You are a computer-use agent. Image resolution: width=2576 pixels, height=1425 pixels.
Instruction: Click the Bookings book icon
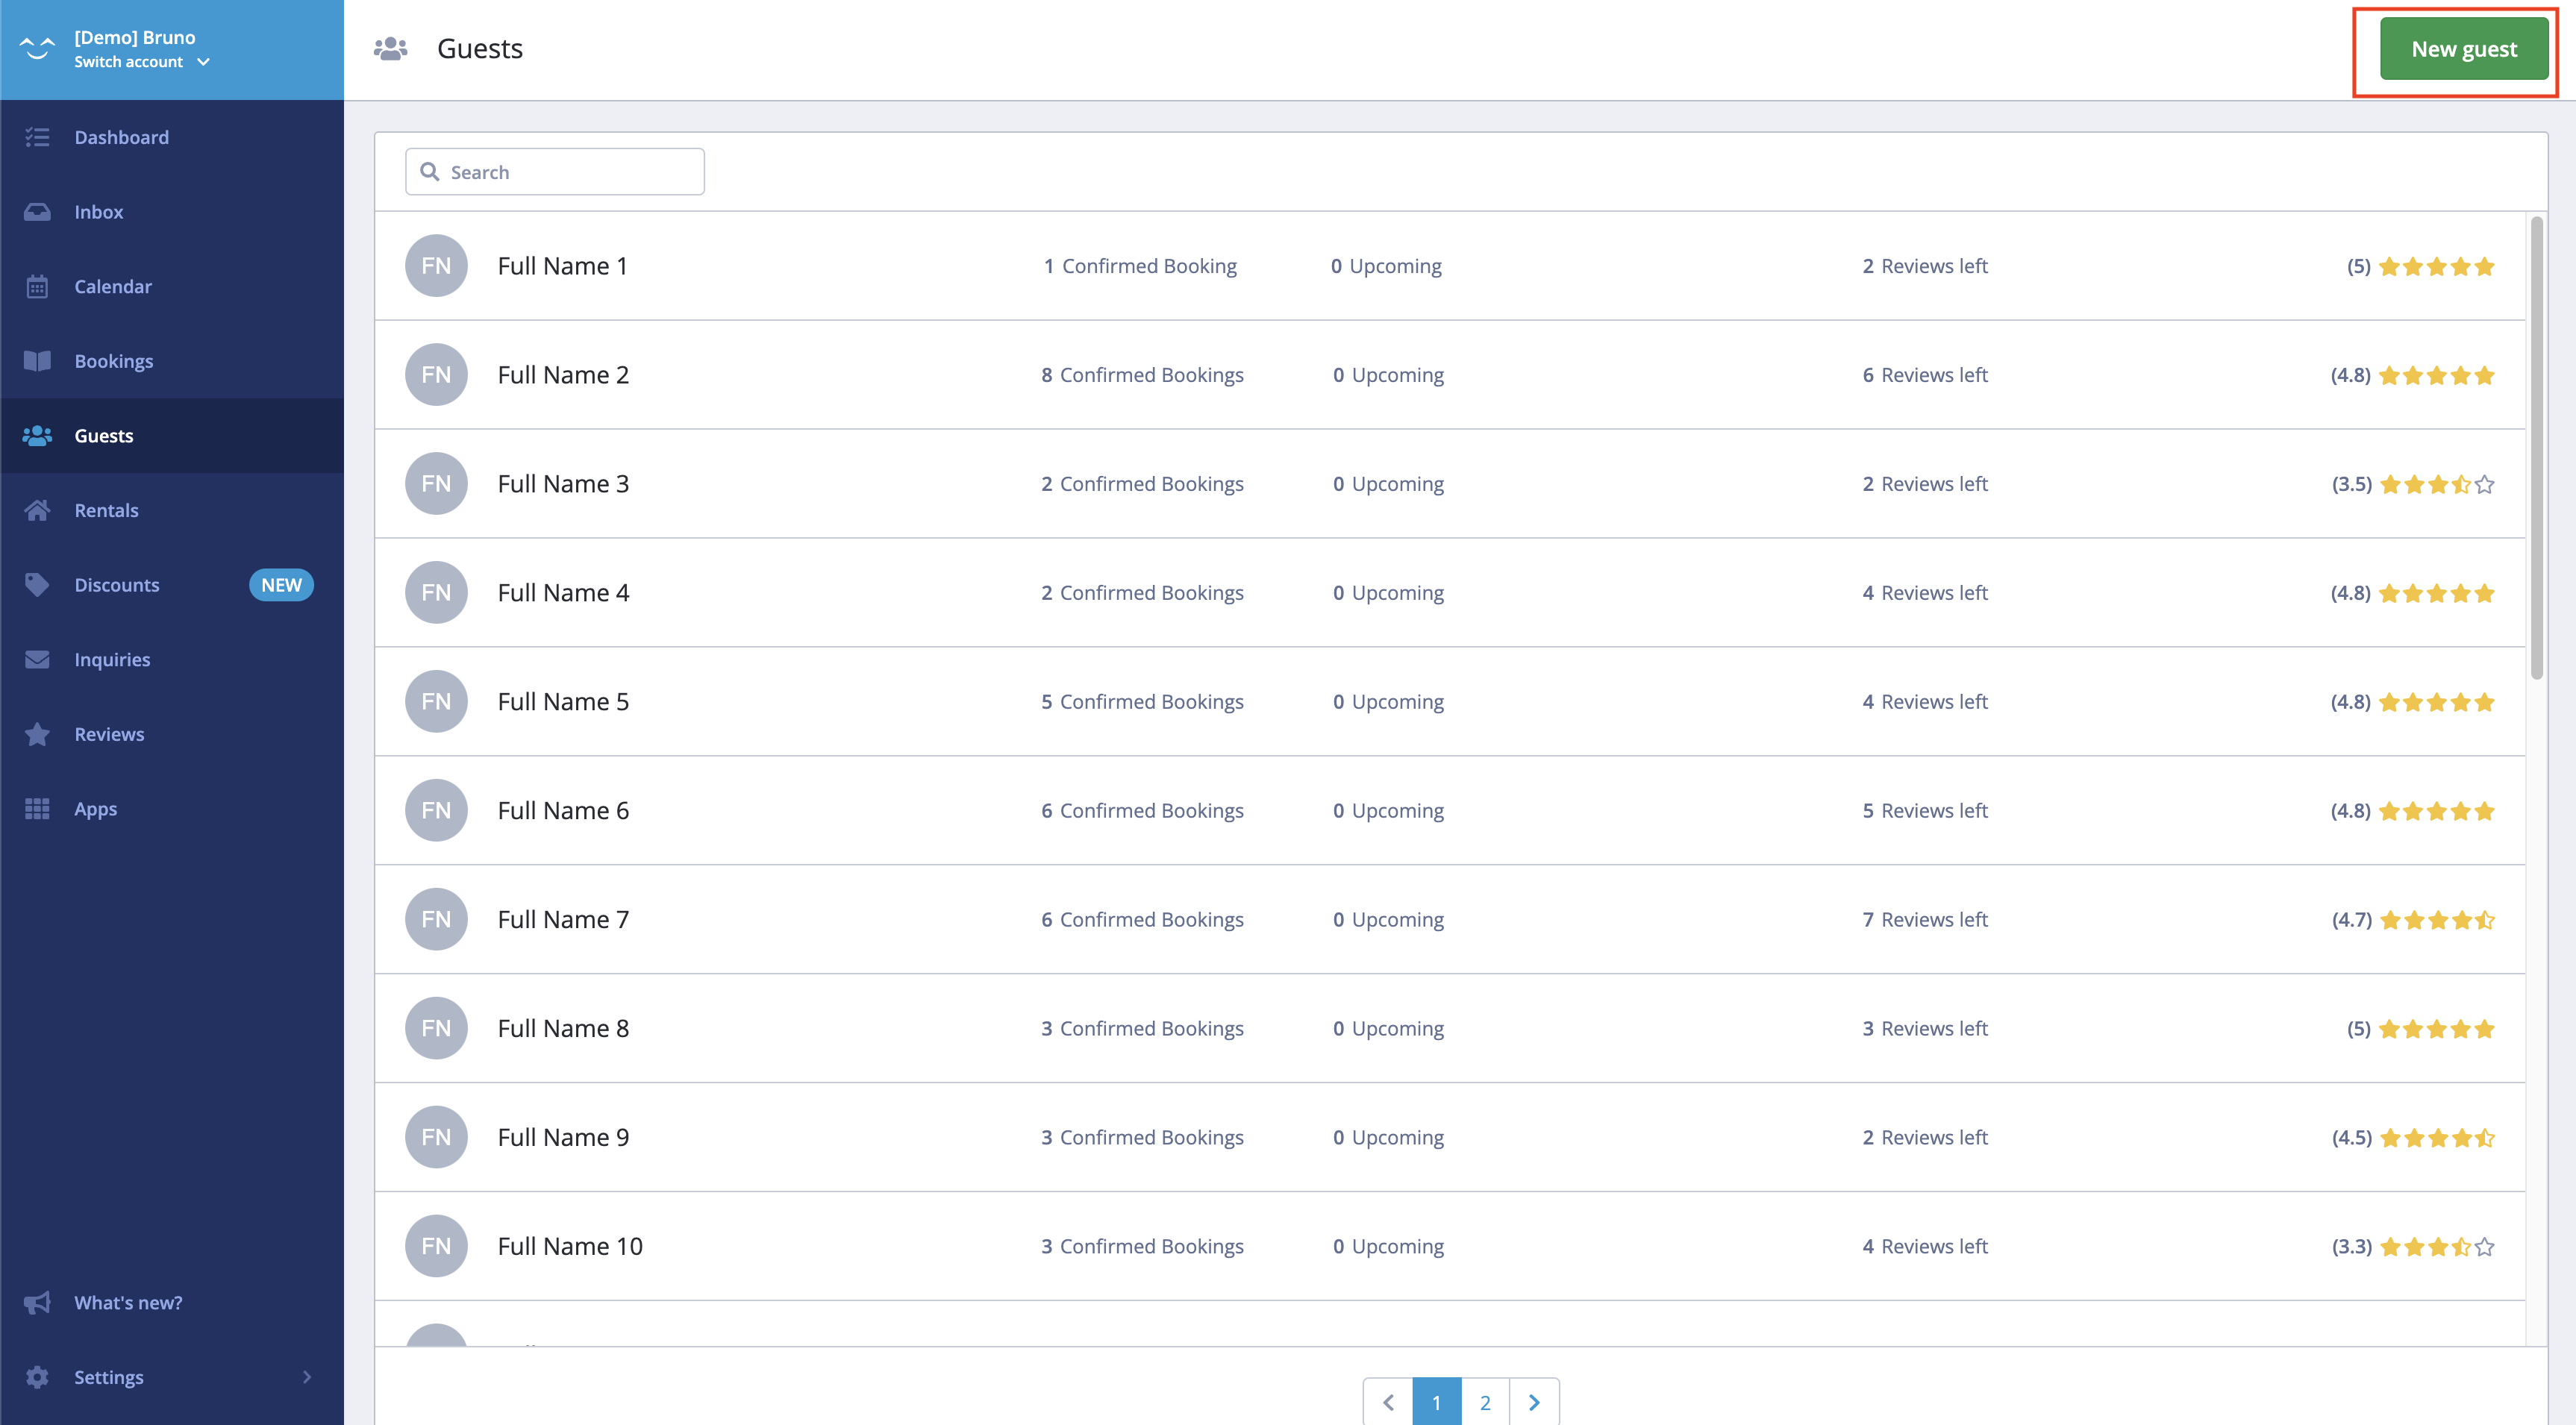click(x=37, y=361)
